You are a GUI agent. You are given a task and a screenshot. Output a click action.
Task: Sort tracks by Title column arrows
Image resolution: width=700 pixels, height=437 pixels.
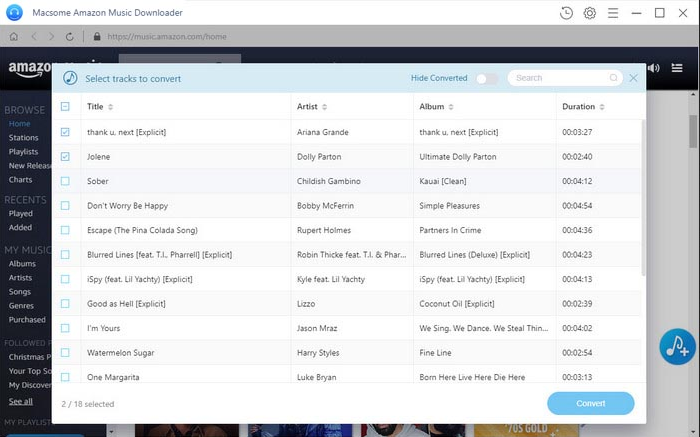click(111, 107)
